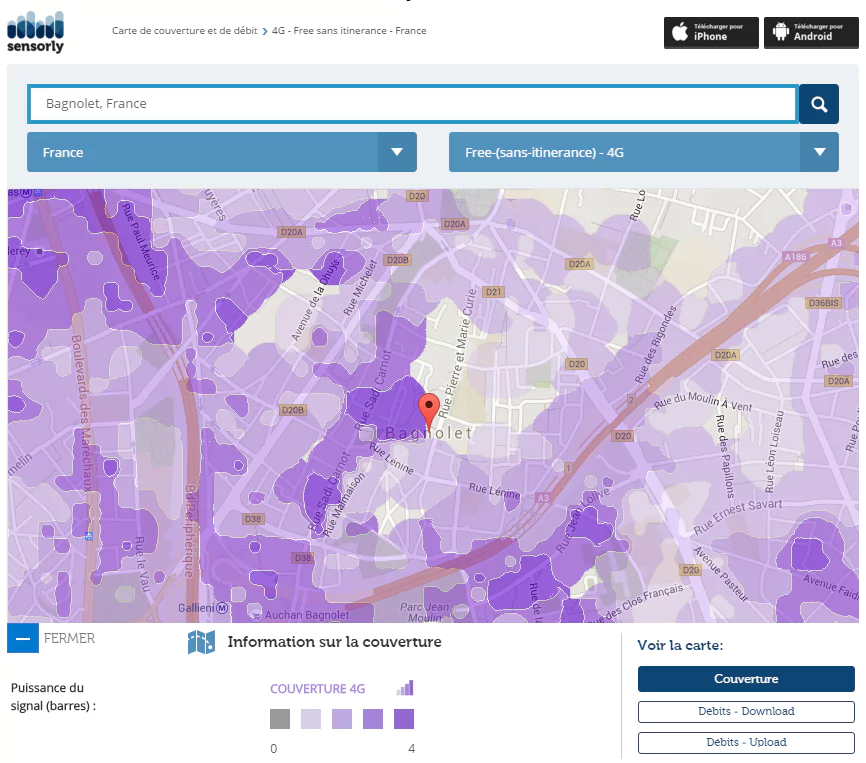The width and height of the screenshot is (866, 763).
Task: Download the iPhone app
Action: [x=711, y=32]
